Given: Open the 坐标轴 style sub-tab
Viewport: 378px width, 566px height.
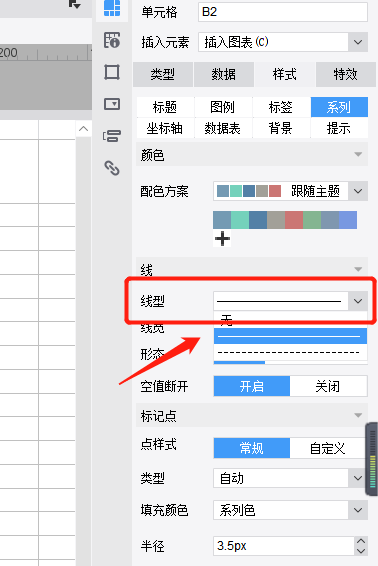Looking at the screenshot, I should (165, 128).
